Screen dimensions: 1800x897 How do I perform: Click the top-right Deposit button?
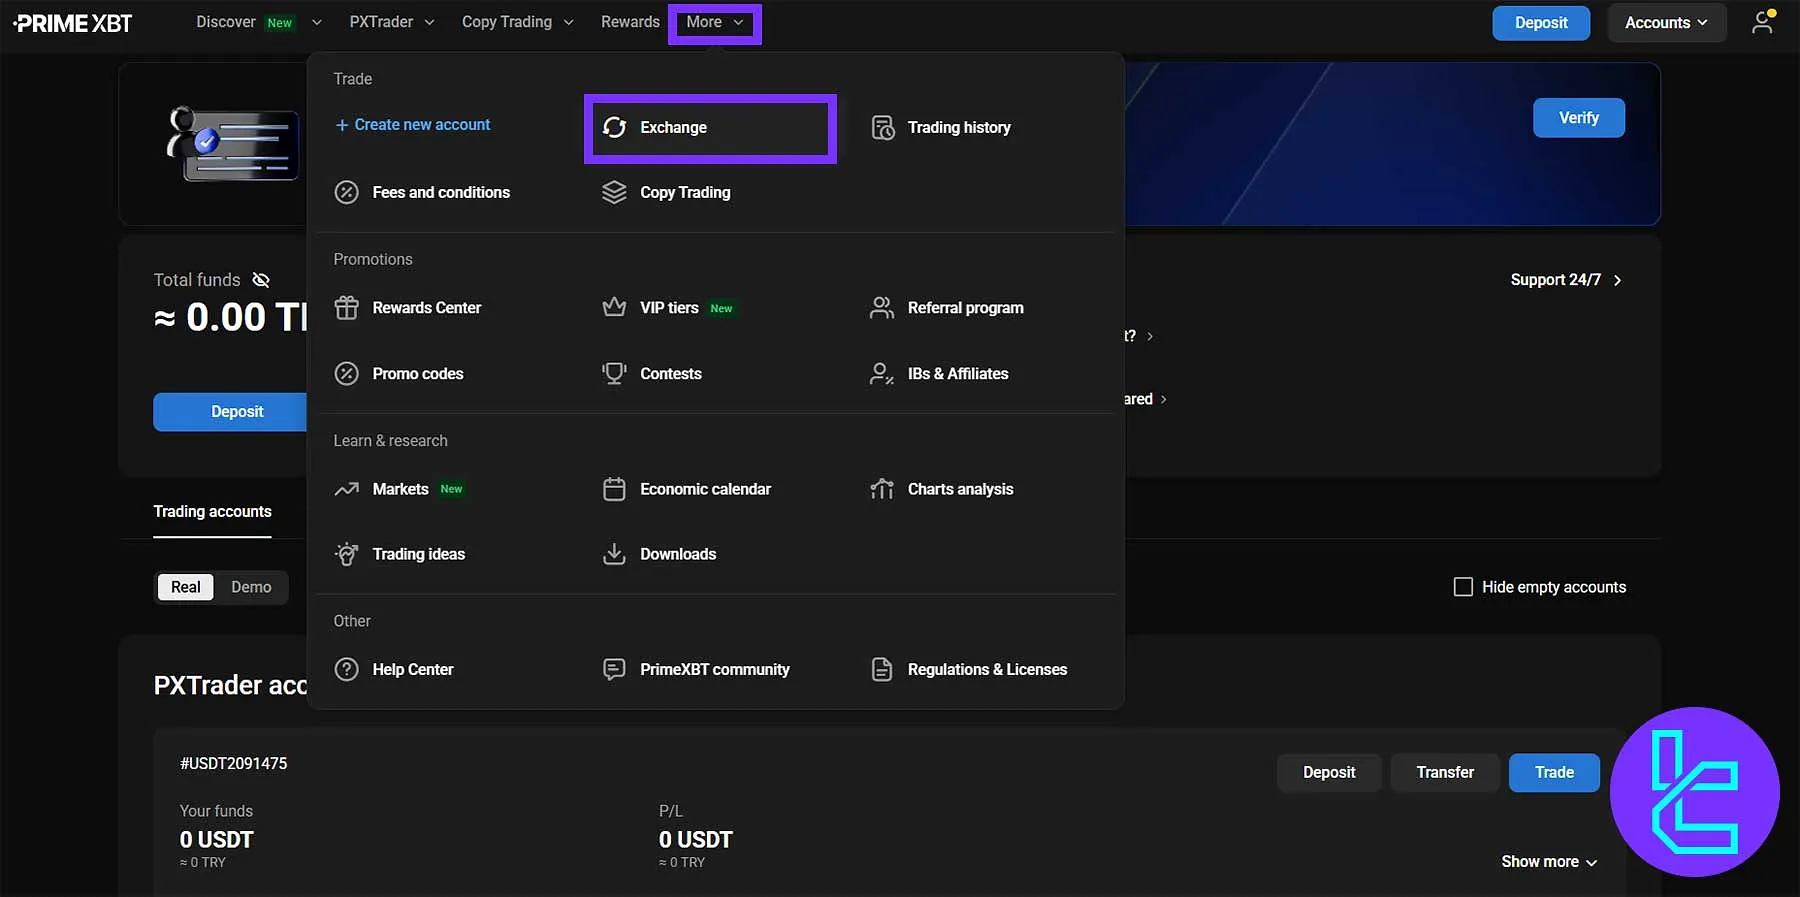click(x=1541, y=23)
